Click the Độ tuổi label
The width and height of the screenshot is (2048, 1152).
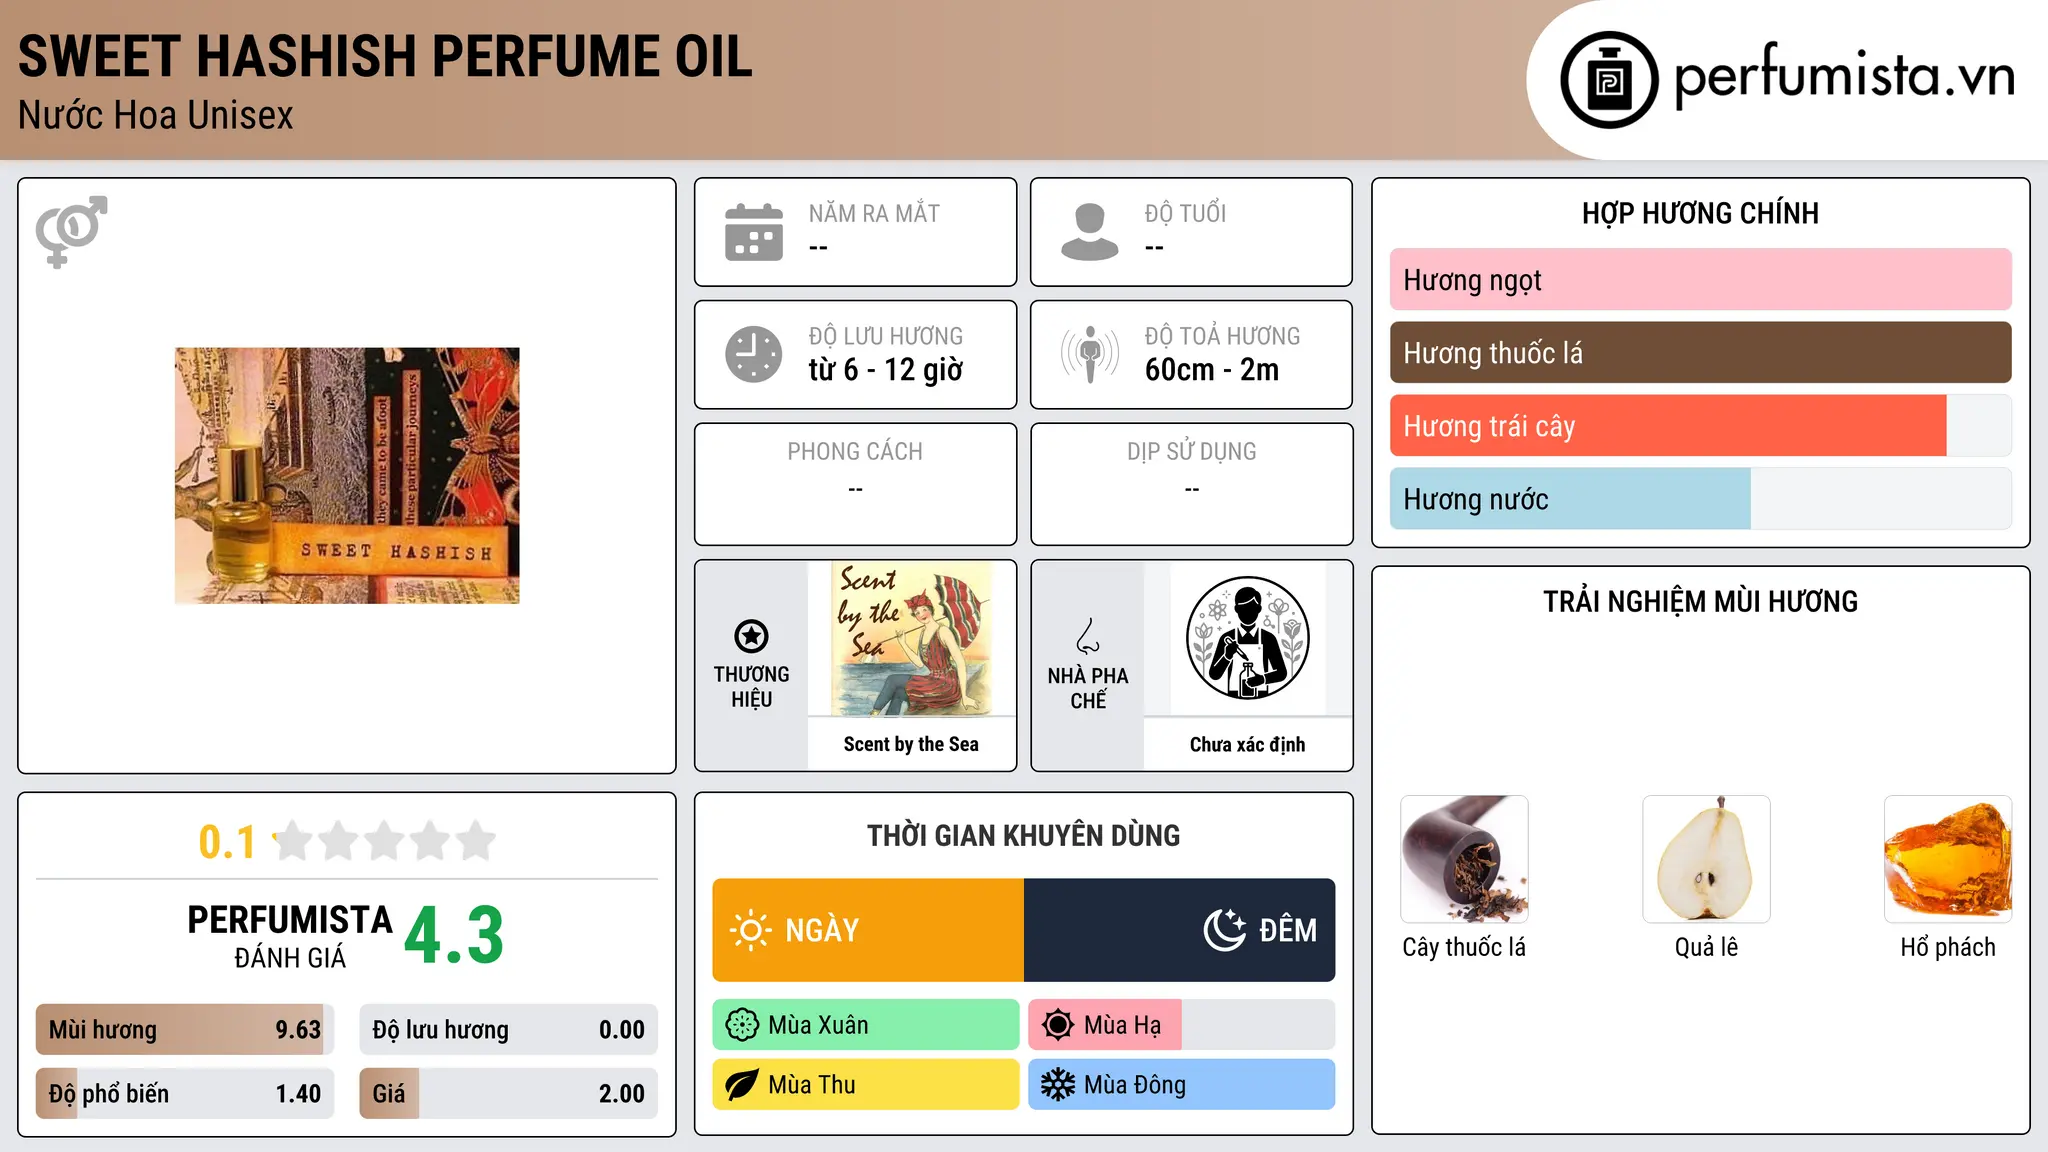[x=1185, y=214]
